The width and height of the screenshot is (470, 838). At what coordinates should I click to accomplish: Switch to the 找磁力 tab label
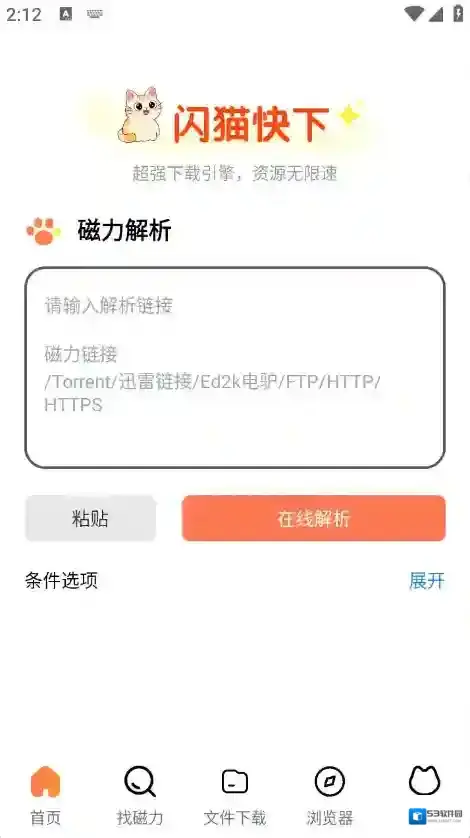pos(140,818)
